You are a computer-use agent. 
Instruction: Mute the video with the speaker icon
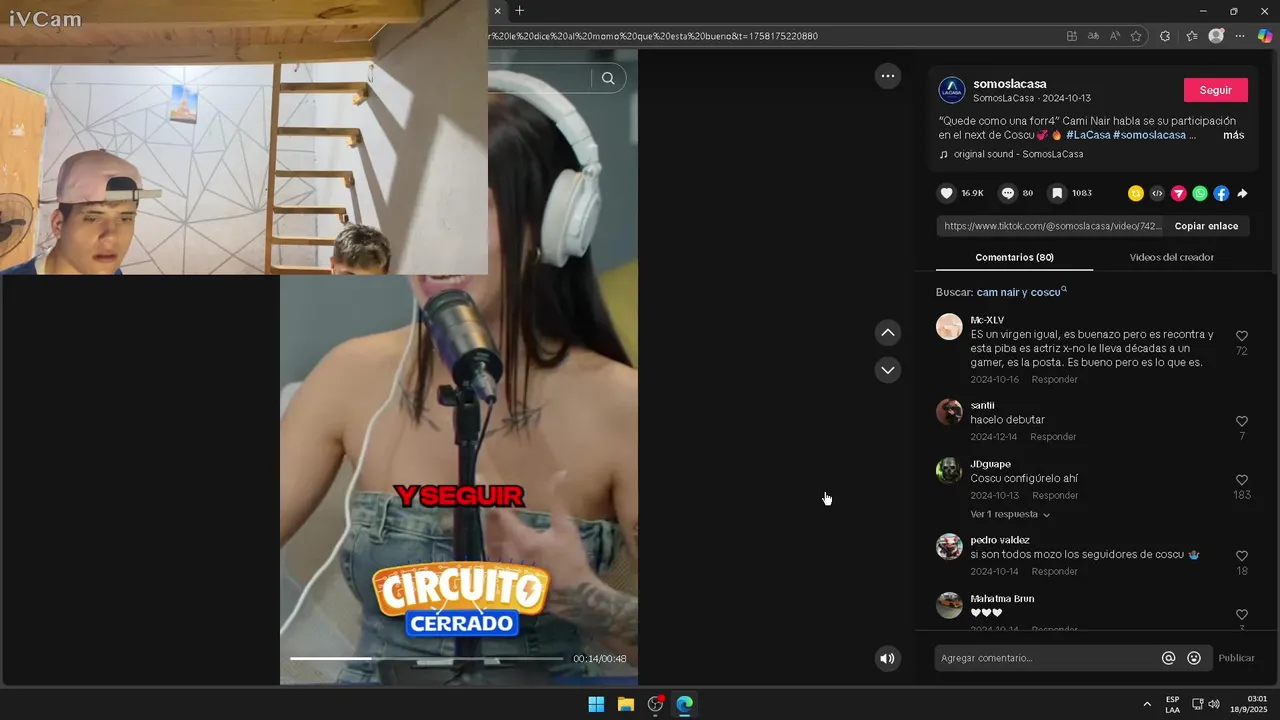click(x=887, y=658)
